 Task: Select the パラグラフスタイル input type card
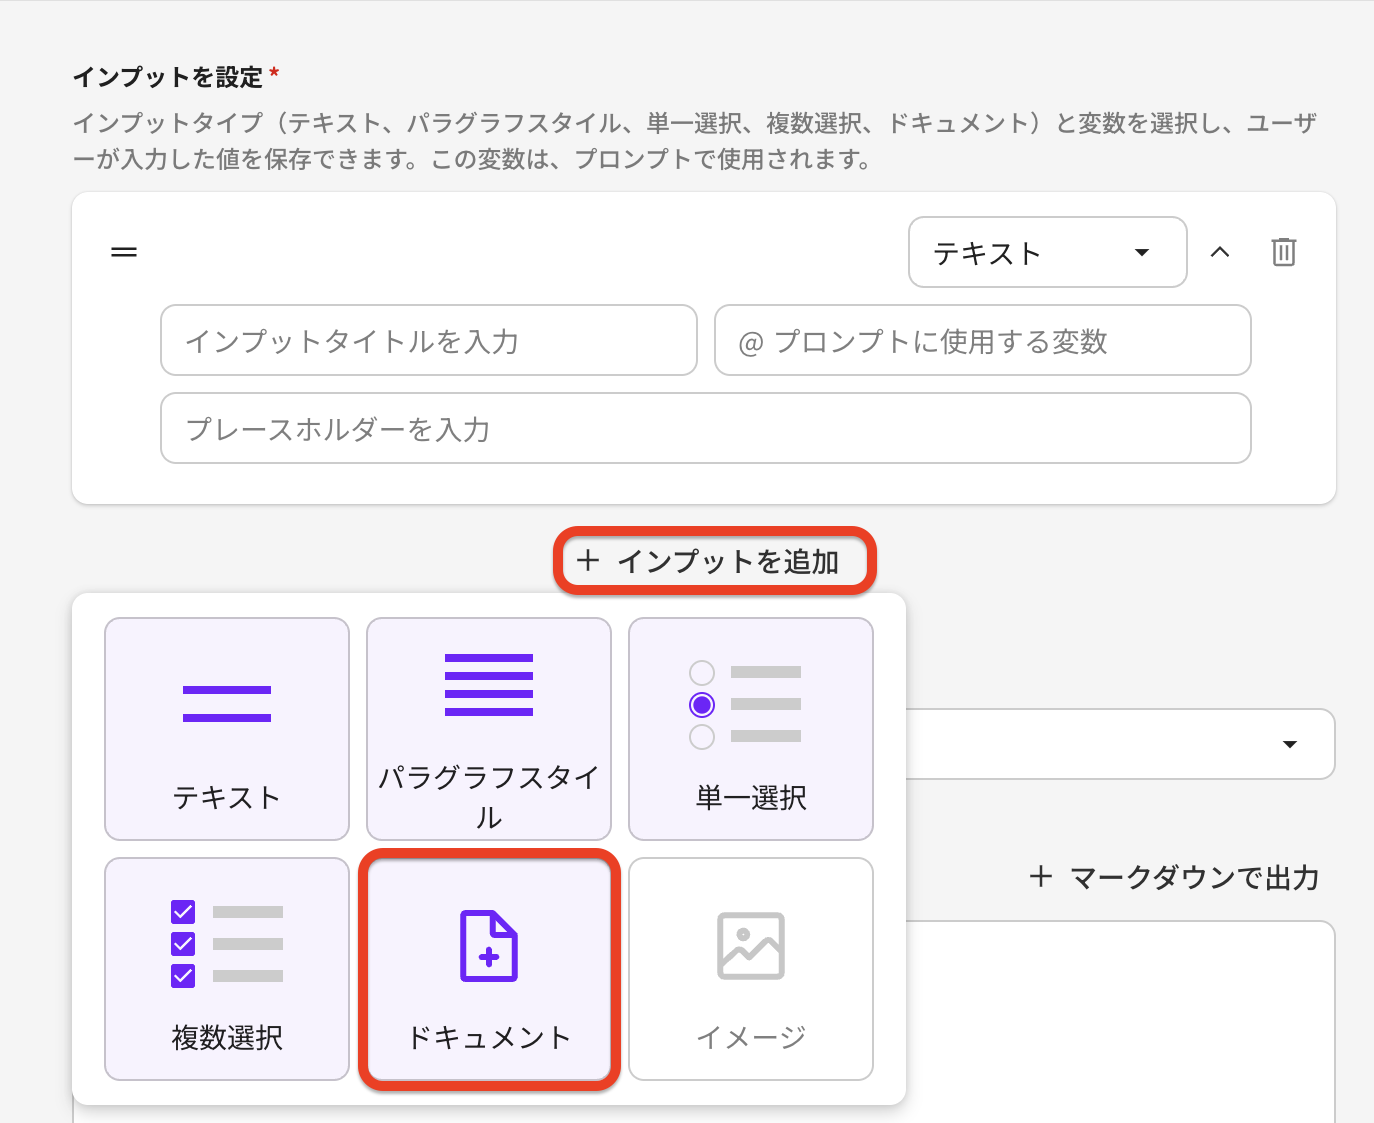pos(489,729)
